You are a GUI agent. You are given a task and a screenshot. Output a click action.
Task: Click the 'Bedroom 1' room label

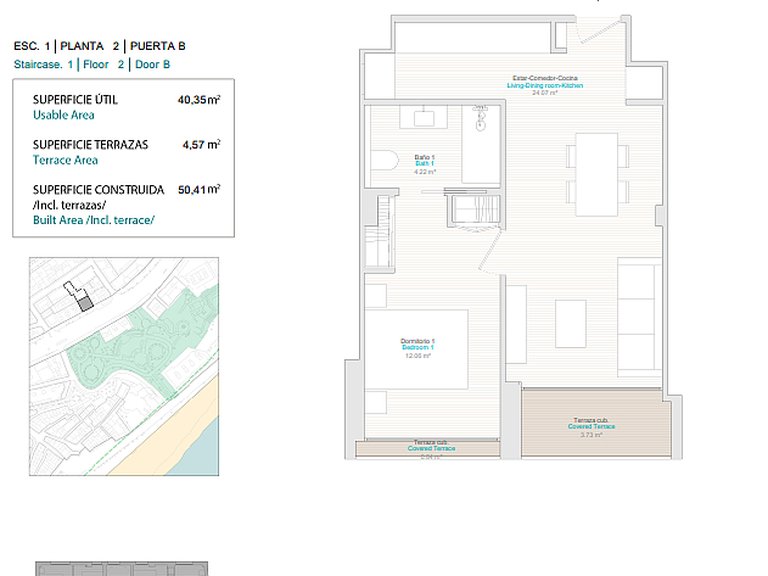tap(417, 347)
